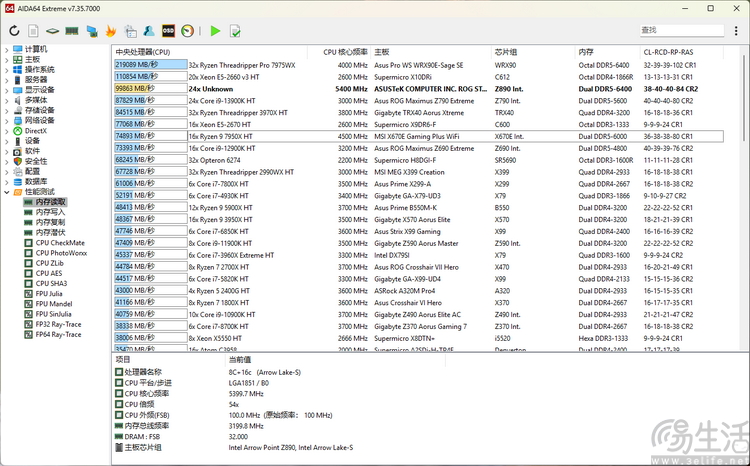This screenshot has width=750, height=466.
Task: Select 内存读取 benchmark item
Action: click(x=50, y=202)
